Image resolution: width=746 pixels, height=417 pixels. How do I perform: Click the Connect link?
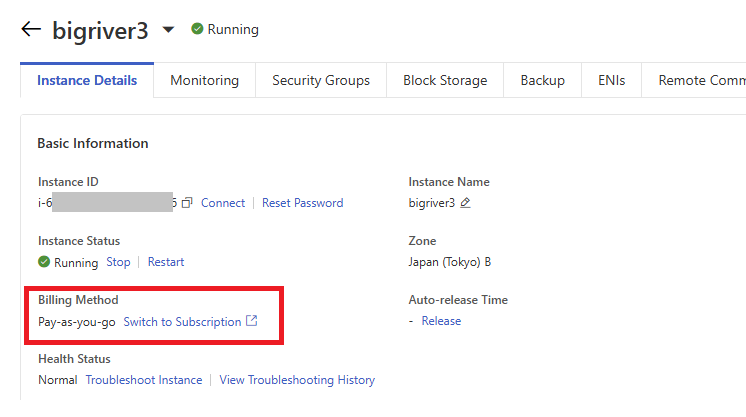223,203
